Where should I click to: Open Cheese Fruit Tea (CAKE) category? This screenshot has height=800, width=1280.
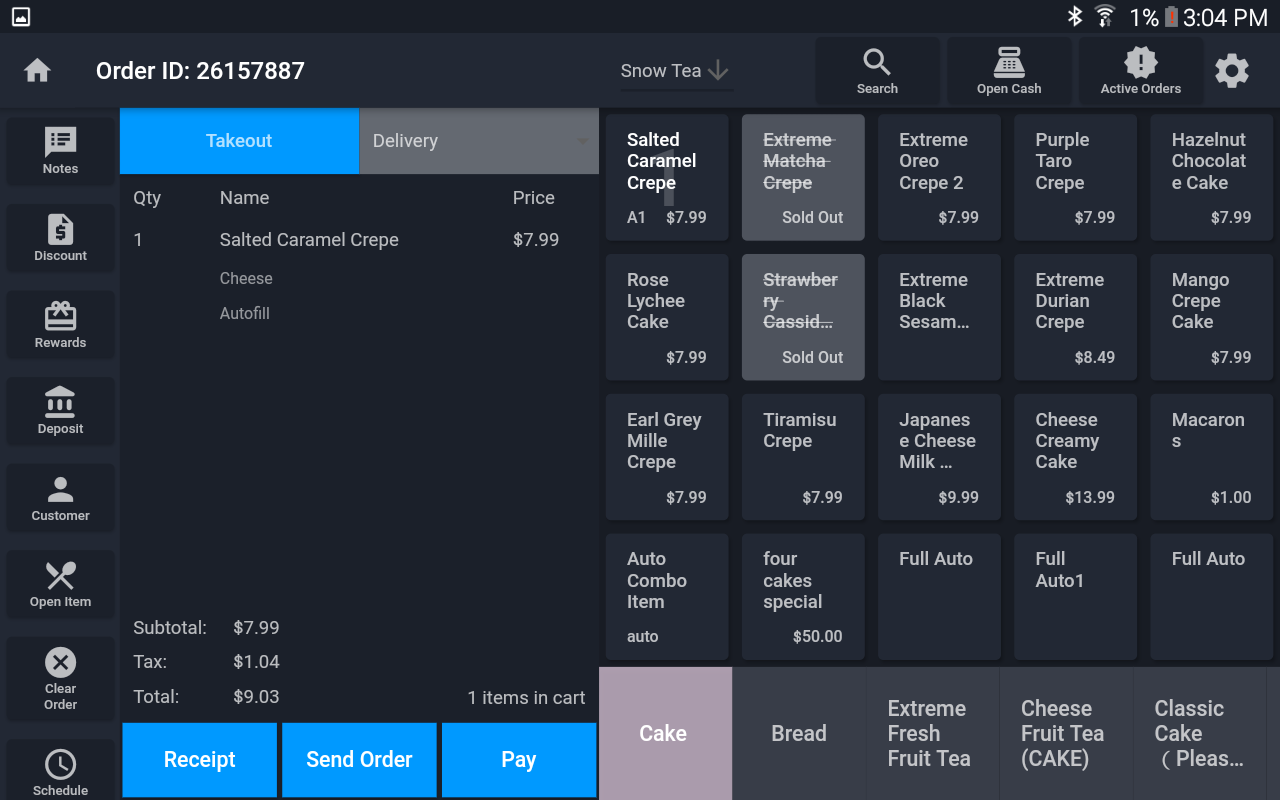click(1066, 733)
